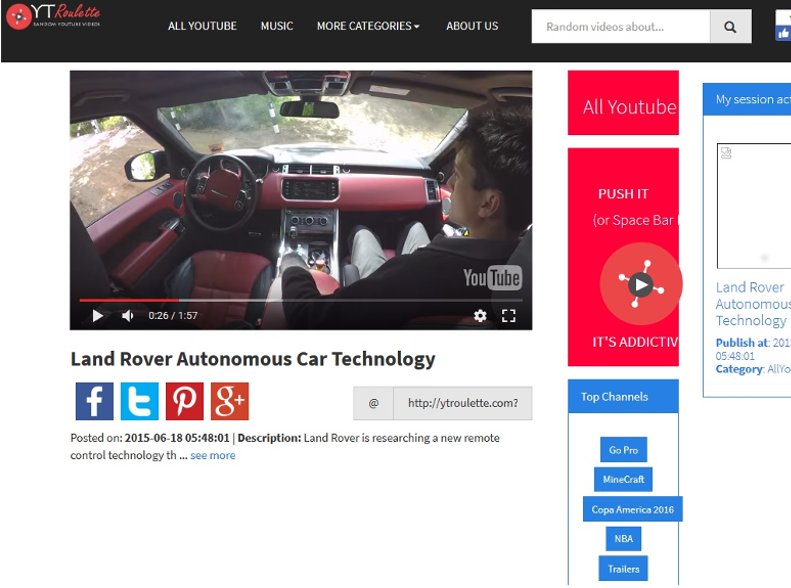Open the Land Rover Autonomous Technology session link
Viewport: 791px width, 588px height.
753,304
